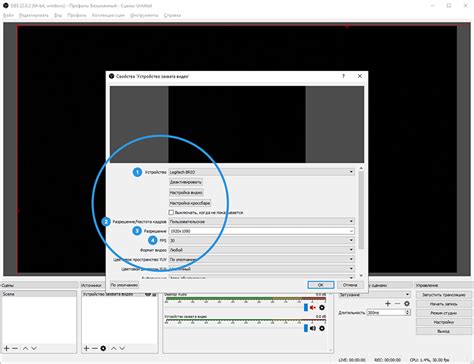Add a scene transition with the plus icon
474x364 pixels.
tap(388, 303)
